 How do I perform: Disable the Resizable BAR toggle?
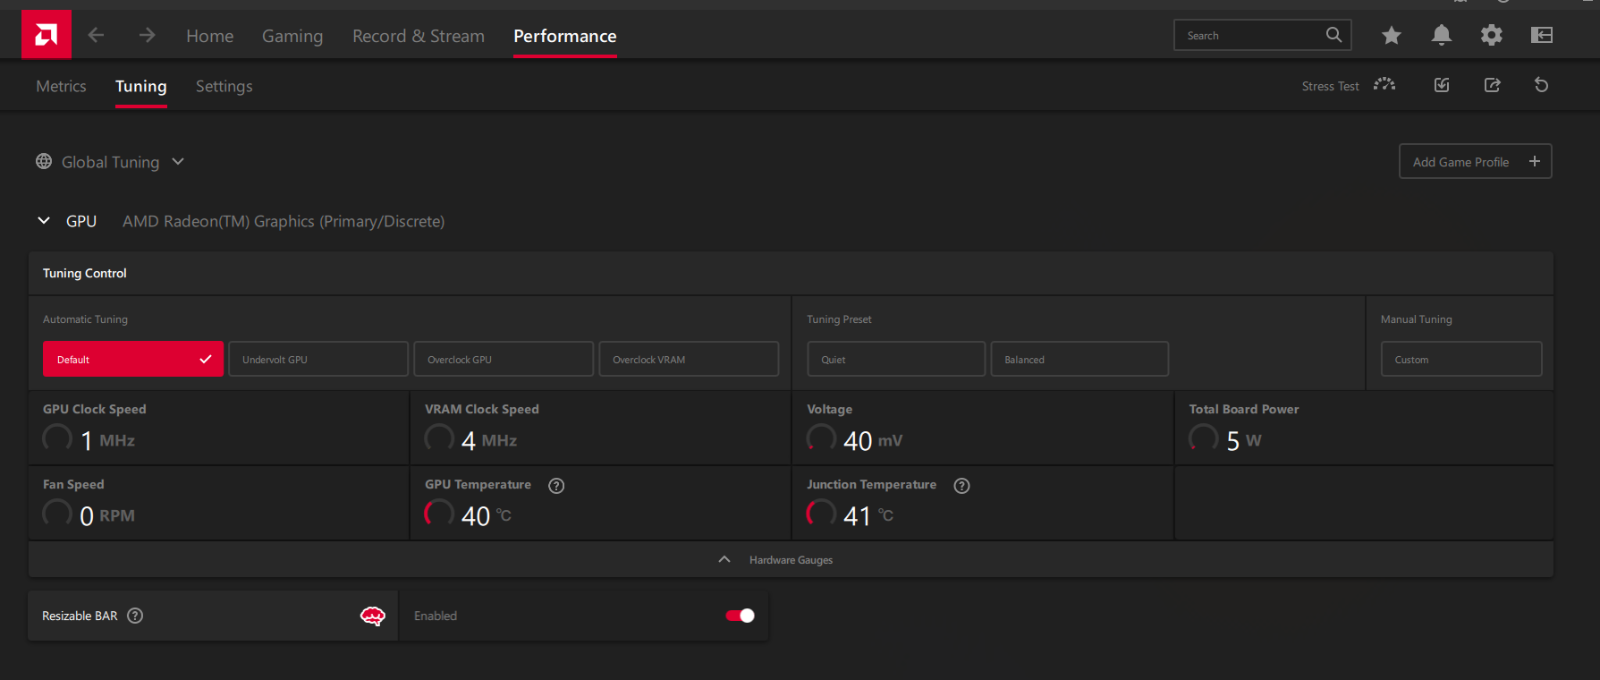coord(740,616)
